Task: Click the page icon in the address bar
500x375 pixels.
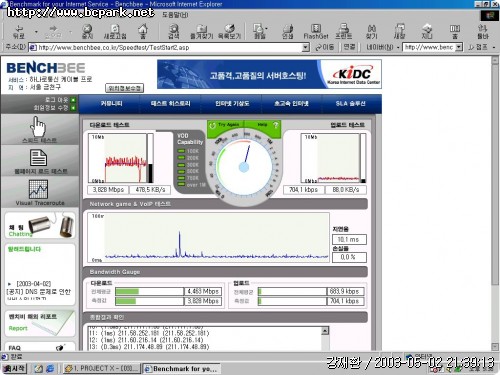Action: [33, 47]
